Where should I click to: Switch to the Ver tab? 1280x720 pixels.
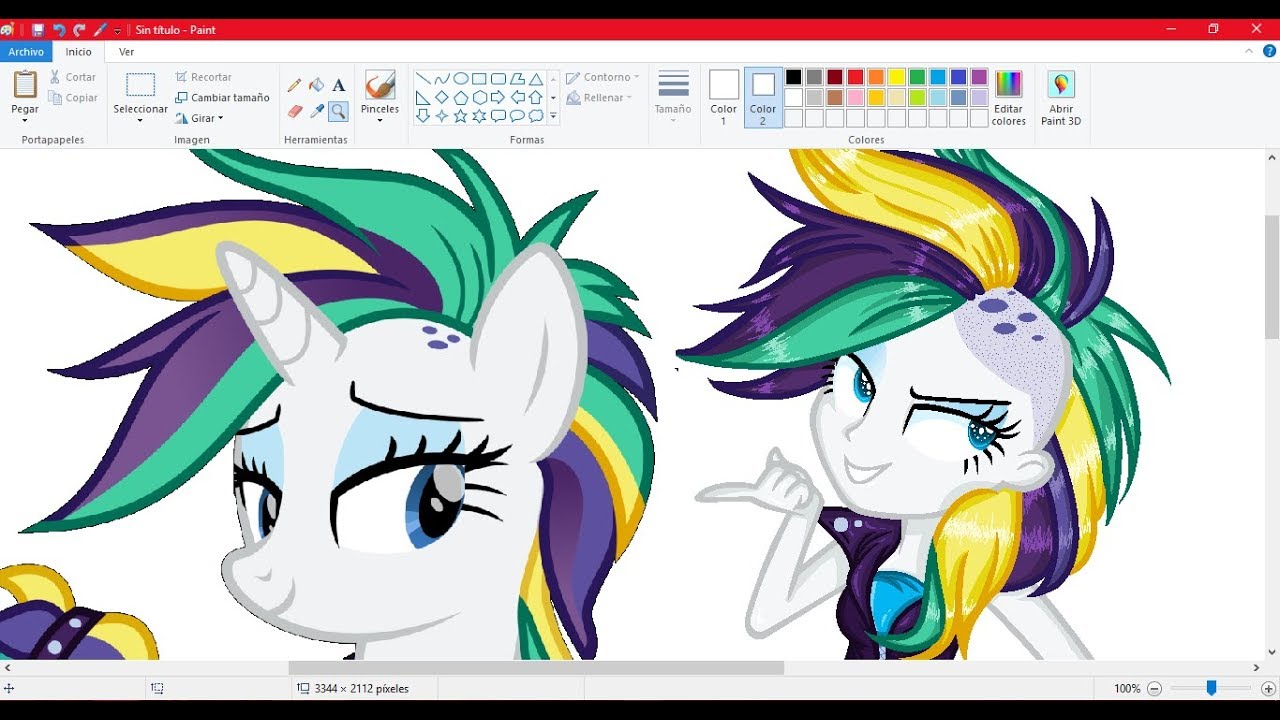127,52
